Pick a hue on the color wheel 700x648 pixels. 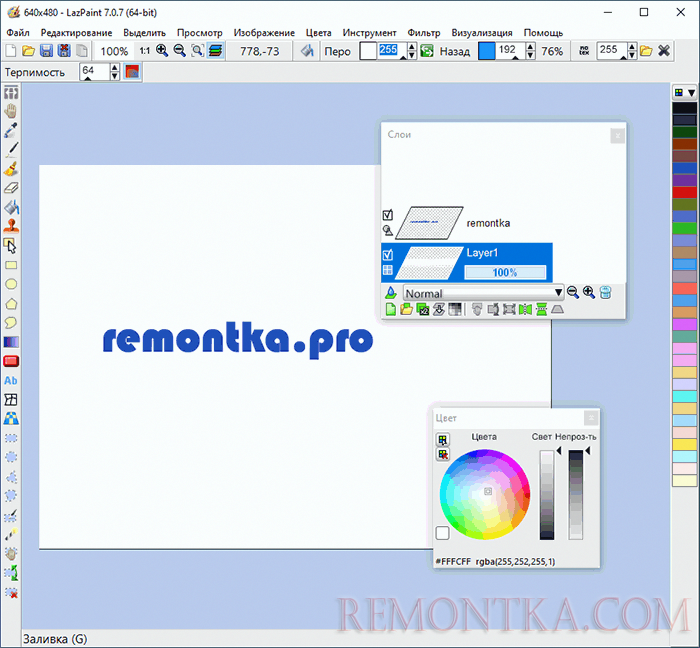pyautogui.click(x=485, y=494)
